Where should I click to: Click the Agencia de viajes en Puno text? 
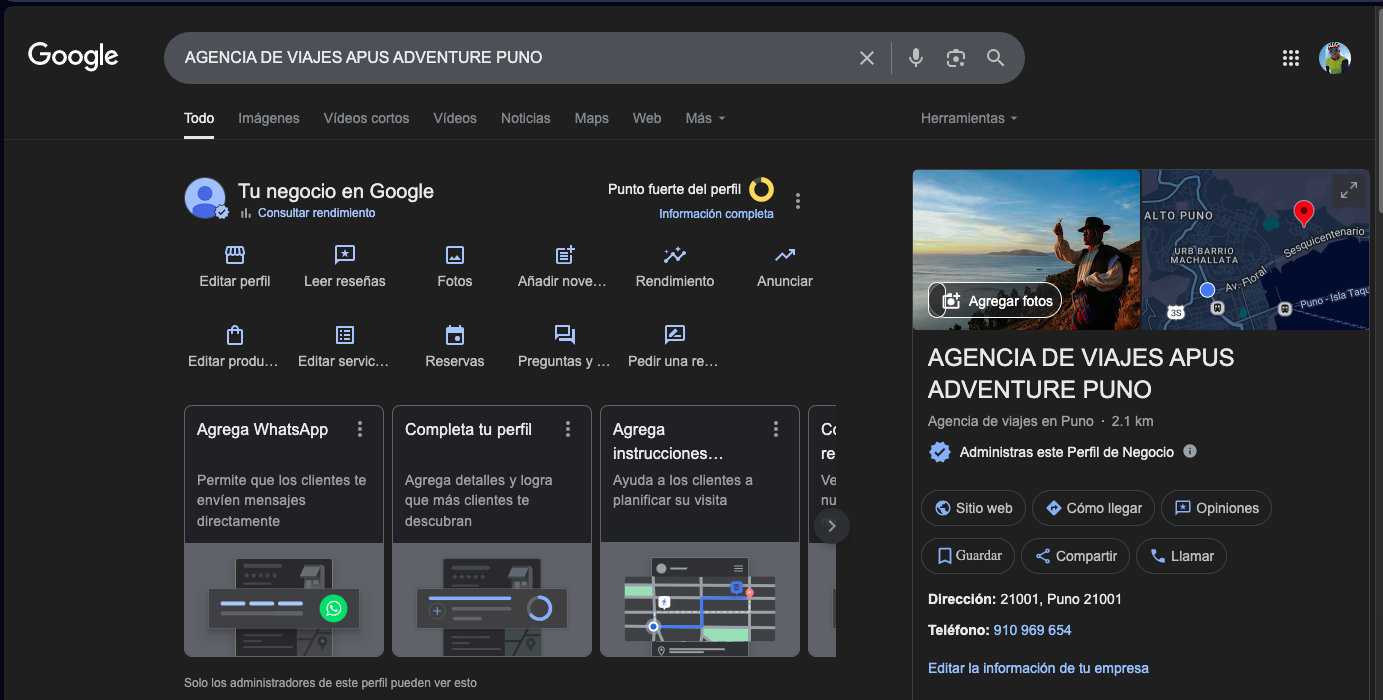(x=1011, y=421)
